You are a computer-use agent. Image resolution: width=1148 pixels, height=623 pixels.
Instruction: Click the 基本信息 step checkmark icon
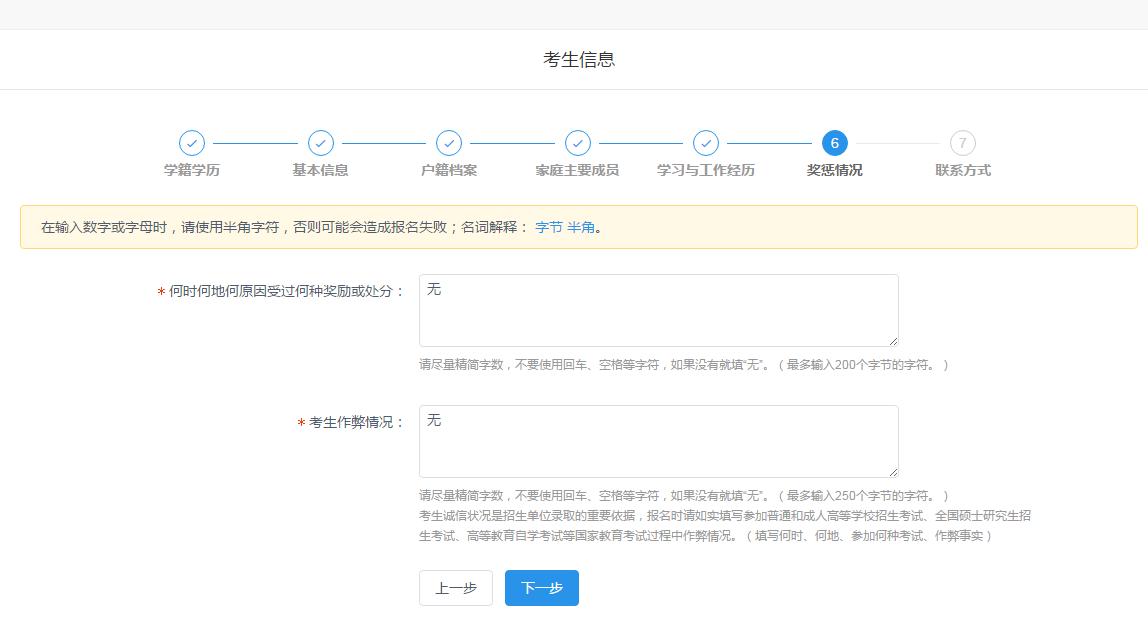pyautogui.click(x=320, y=143)
